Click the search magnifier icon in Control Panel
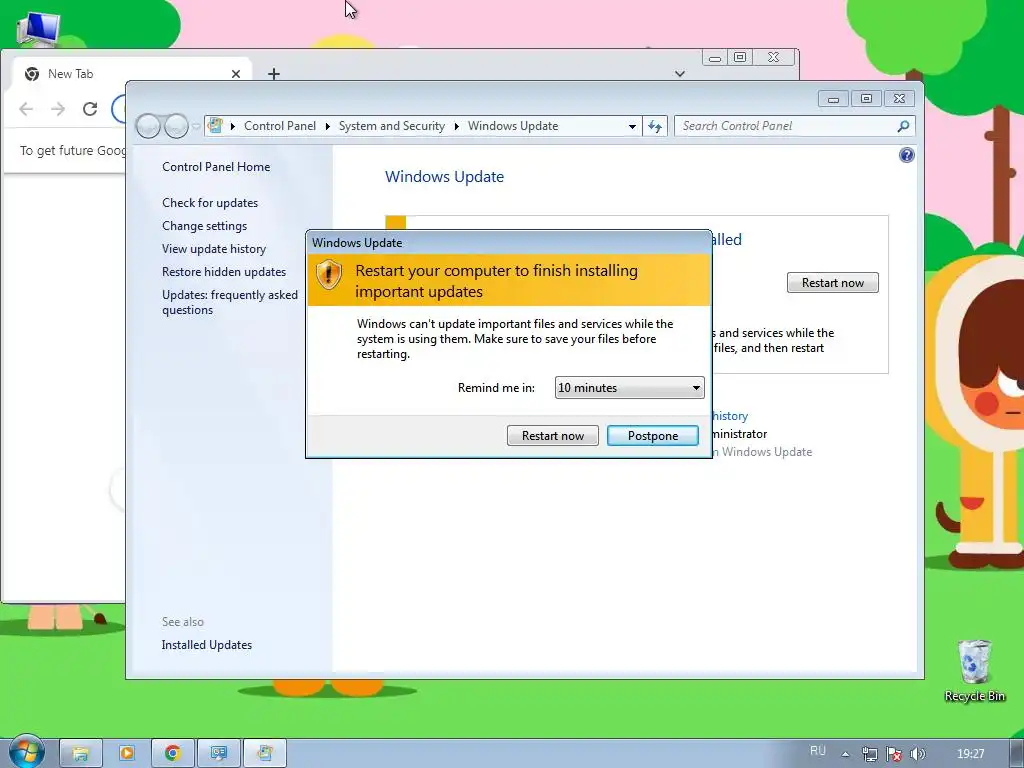1024x768 pixels. (x=903, y=126)
